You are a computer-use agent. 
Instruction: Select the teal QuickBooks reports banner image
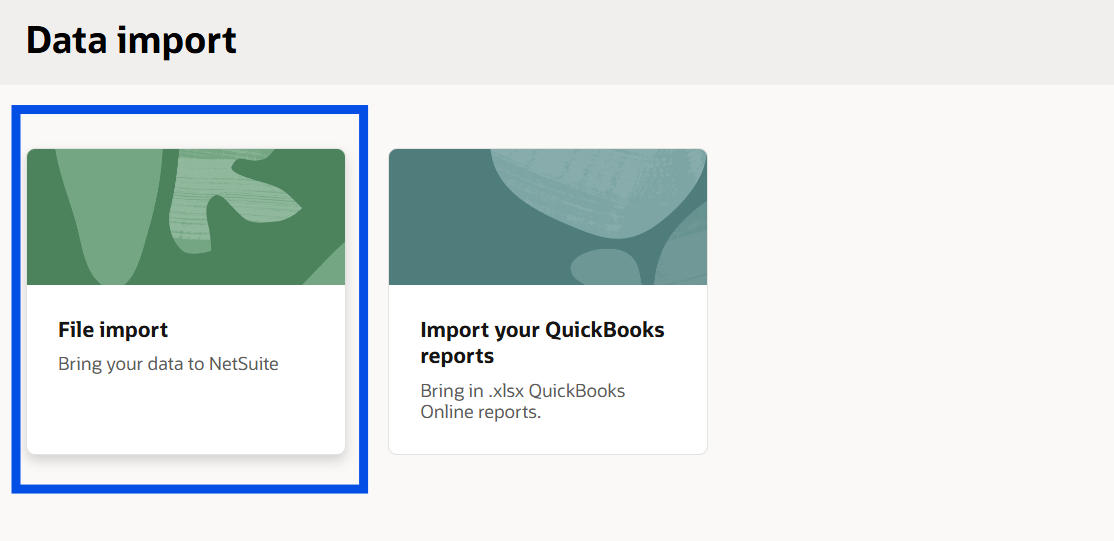click(548, 217)
